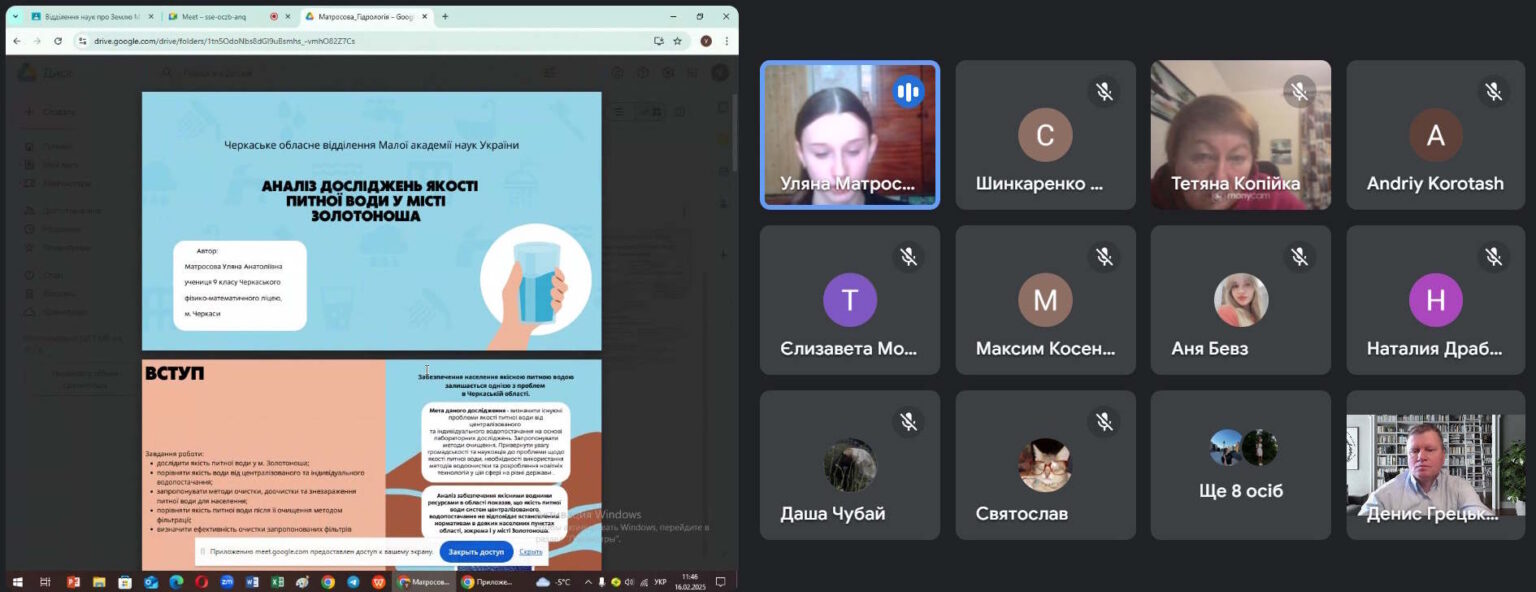The width and height of the screenshot is (1536, 592).
Task: Open site information icon in address bar
Action: pos(84,41)
